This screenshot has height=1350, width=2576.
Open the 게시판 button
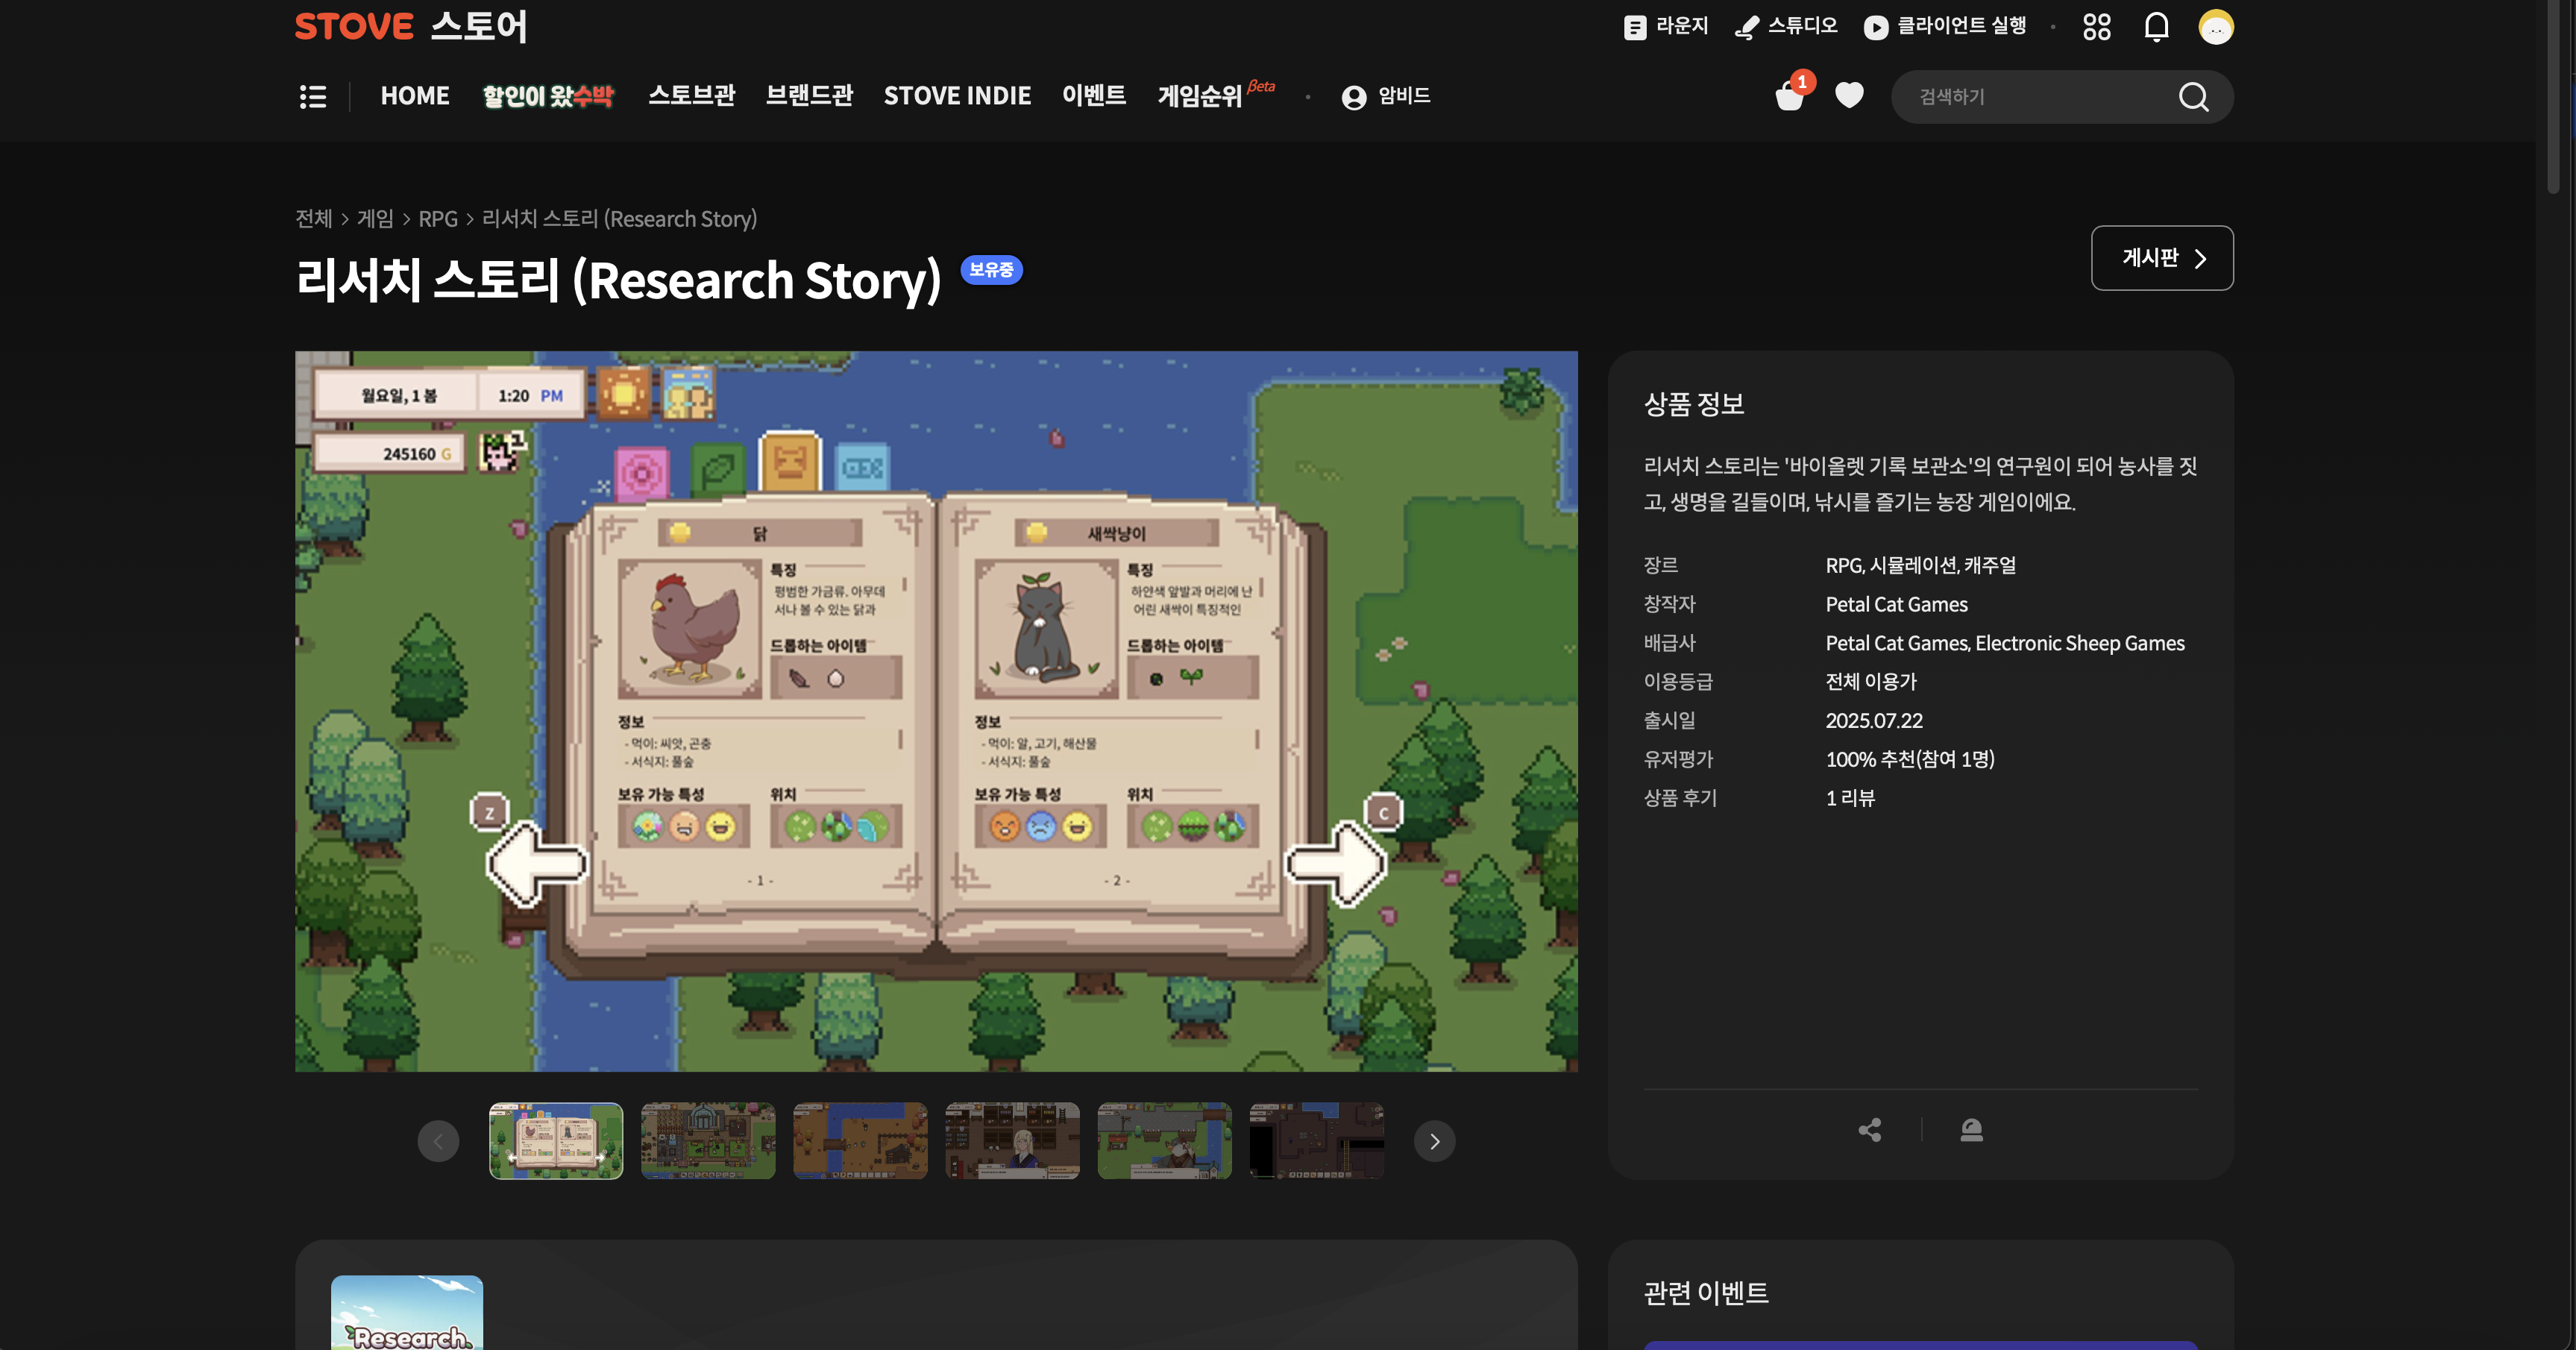pyautogui.click(x=2162, y=258)
